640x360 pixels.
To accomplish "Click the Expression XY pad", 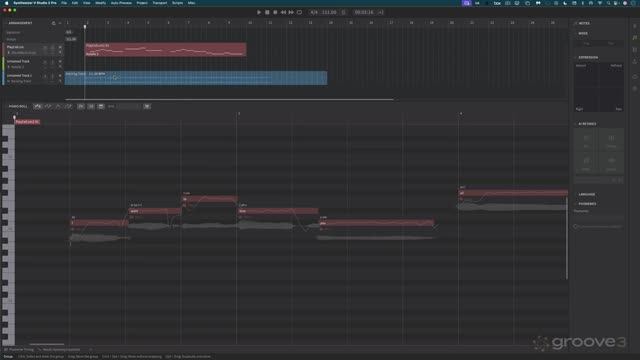I will [598, 87].
